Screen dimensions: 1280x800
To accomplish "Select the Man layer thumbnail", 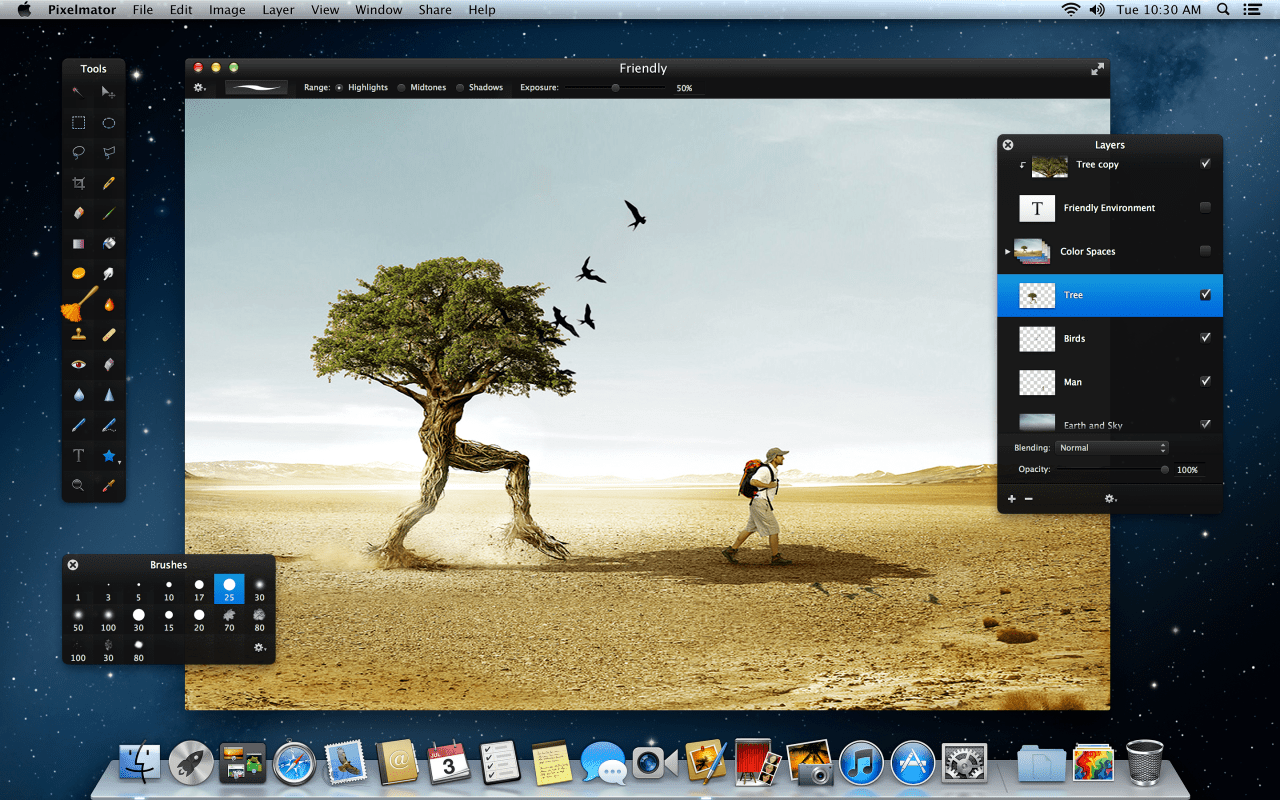I will 1037,382.
